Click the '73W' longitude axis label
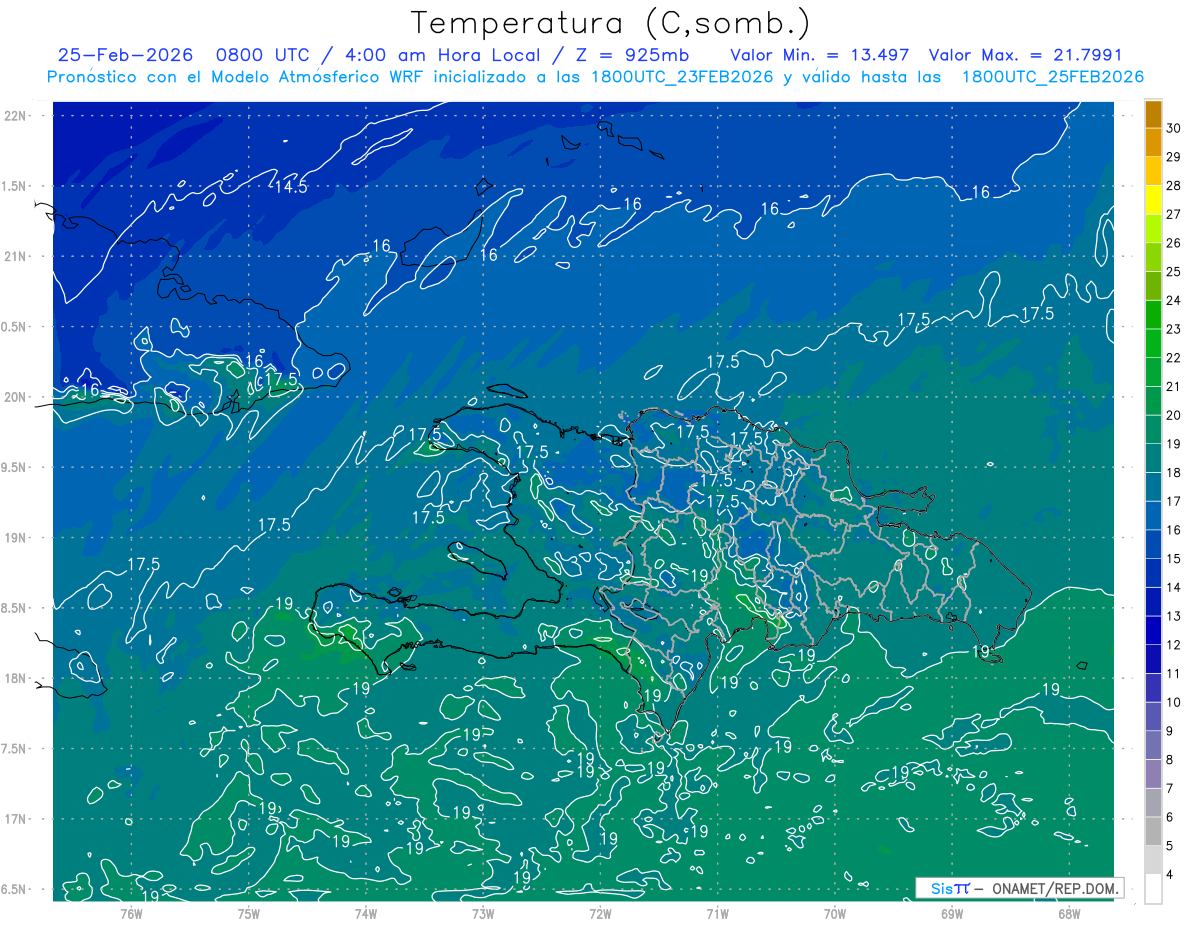Image resolution: width=1200 pixels, height=927 pixels. point(483,913)
